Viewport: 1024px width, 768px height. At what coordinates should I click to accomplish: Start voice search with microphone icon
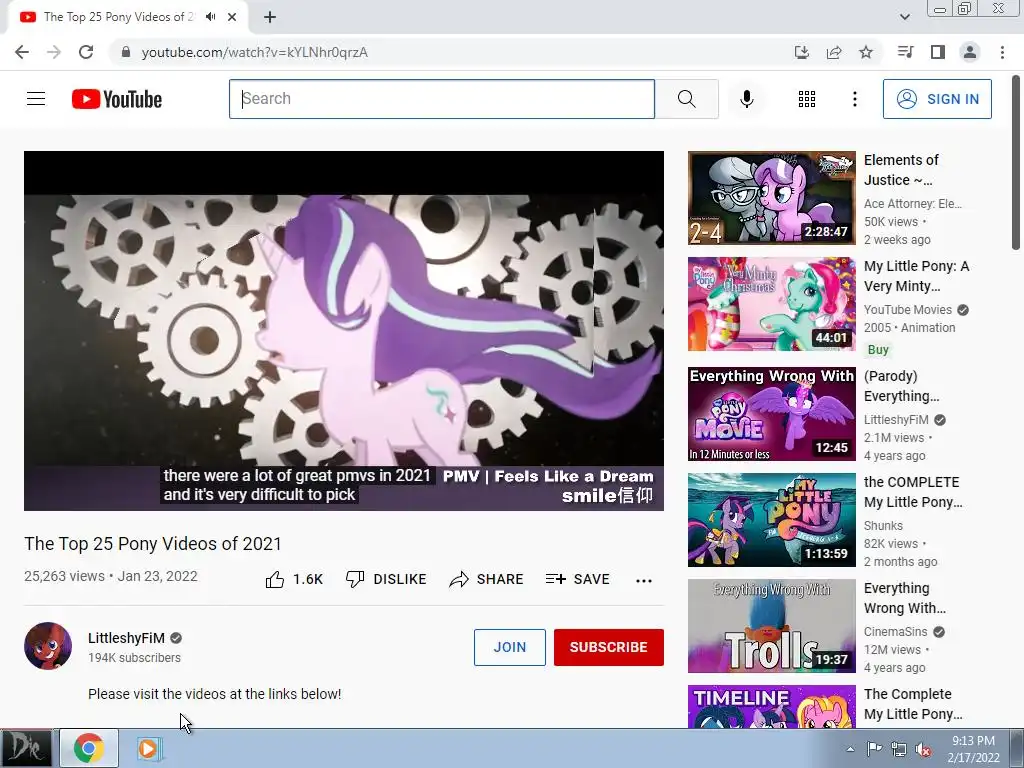tap(746, 99)
